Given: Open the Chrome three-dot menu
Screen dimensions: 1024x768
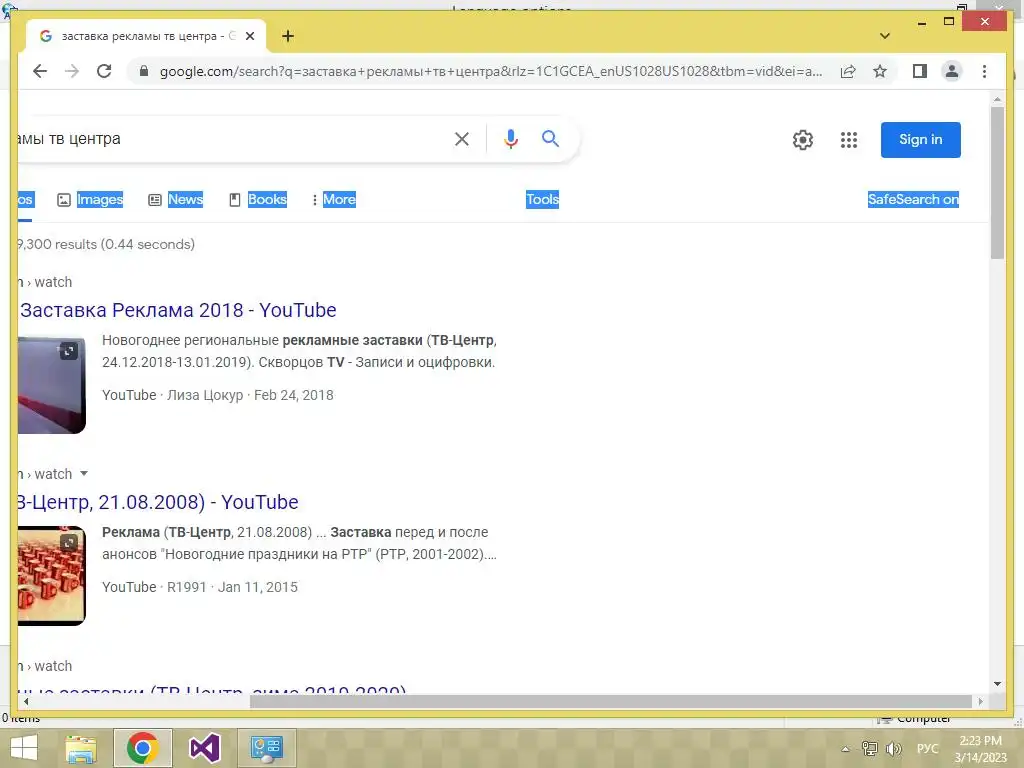Looking at the screenshot, I should [984, 71].
